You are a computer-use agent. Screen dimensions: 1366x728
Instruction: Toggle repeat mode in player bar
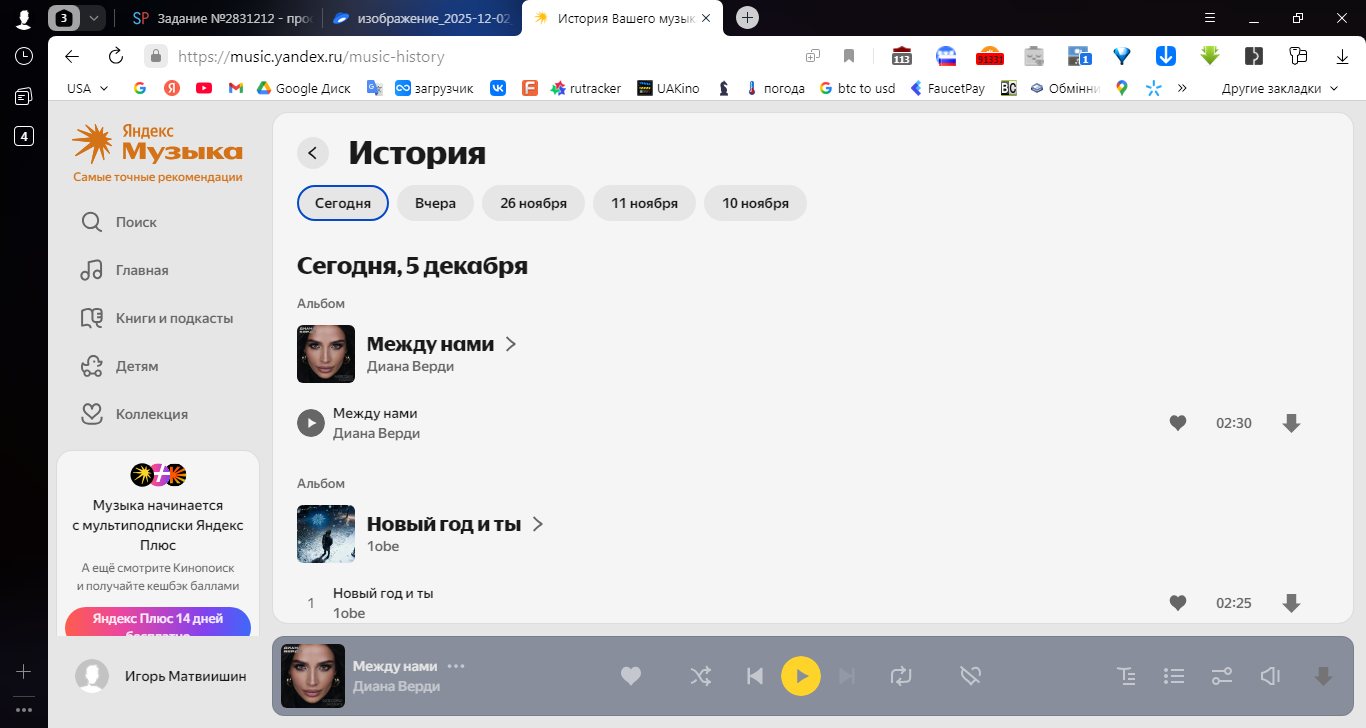pos(901,676)
